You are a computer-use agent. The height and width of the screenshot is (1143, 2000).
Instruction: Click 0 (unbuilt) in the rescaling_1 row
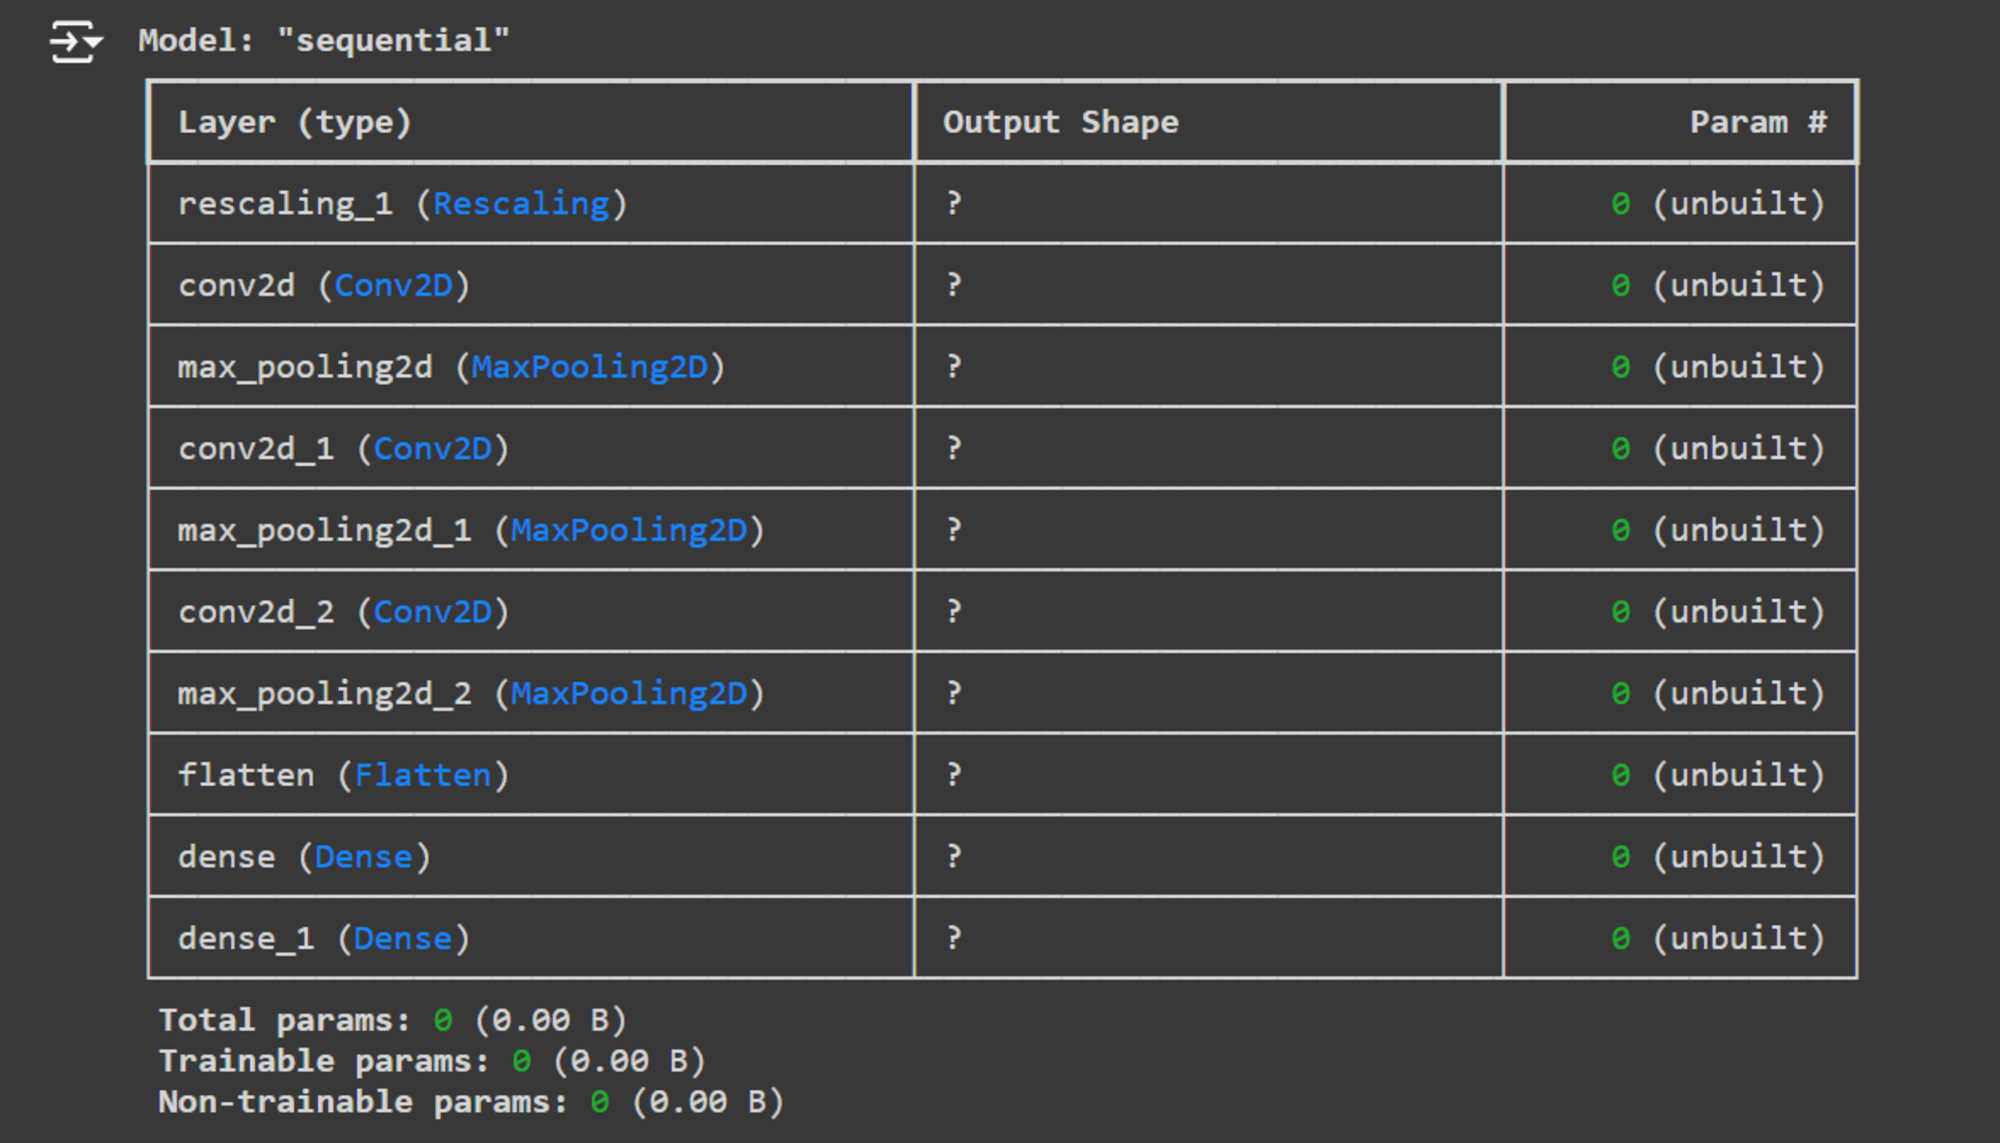click(x=1719, y=204)
